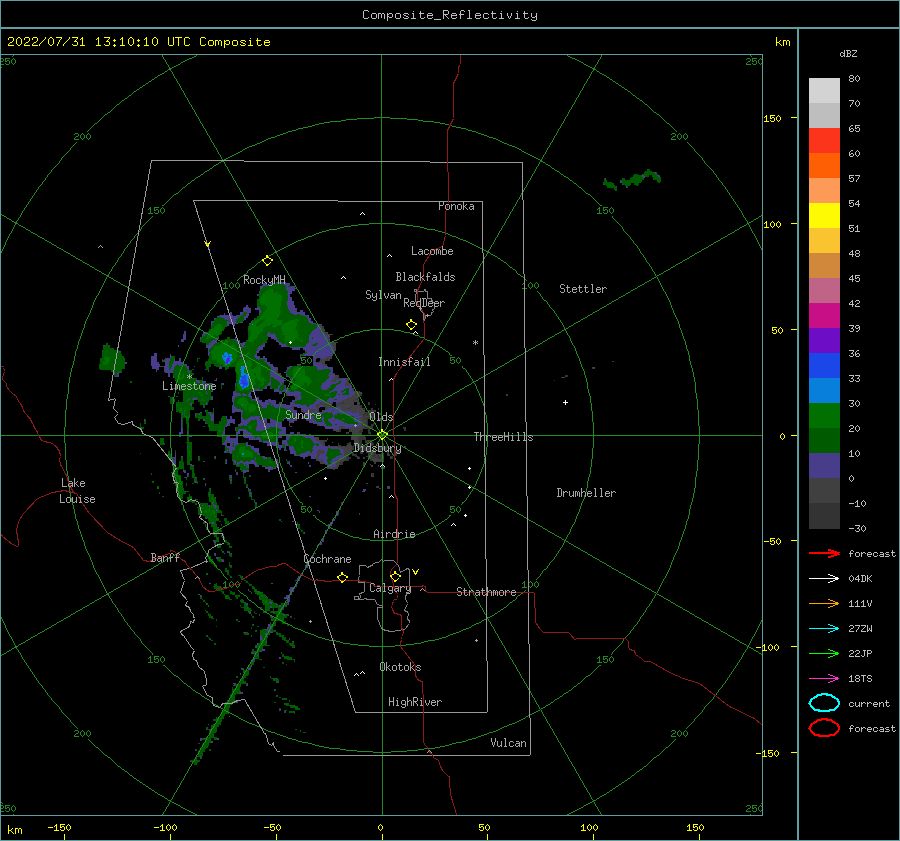Click the small green echo northeast near 150 ring

(633, 179)
